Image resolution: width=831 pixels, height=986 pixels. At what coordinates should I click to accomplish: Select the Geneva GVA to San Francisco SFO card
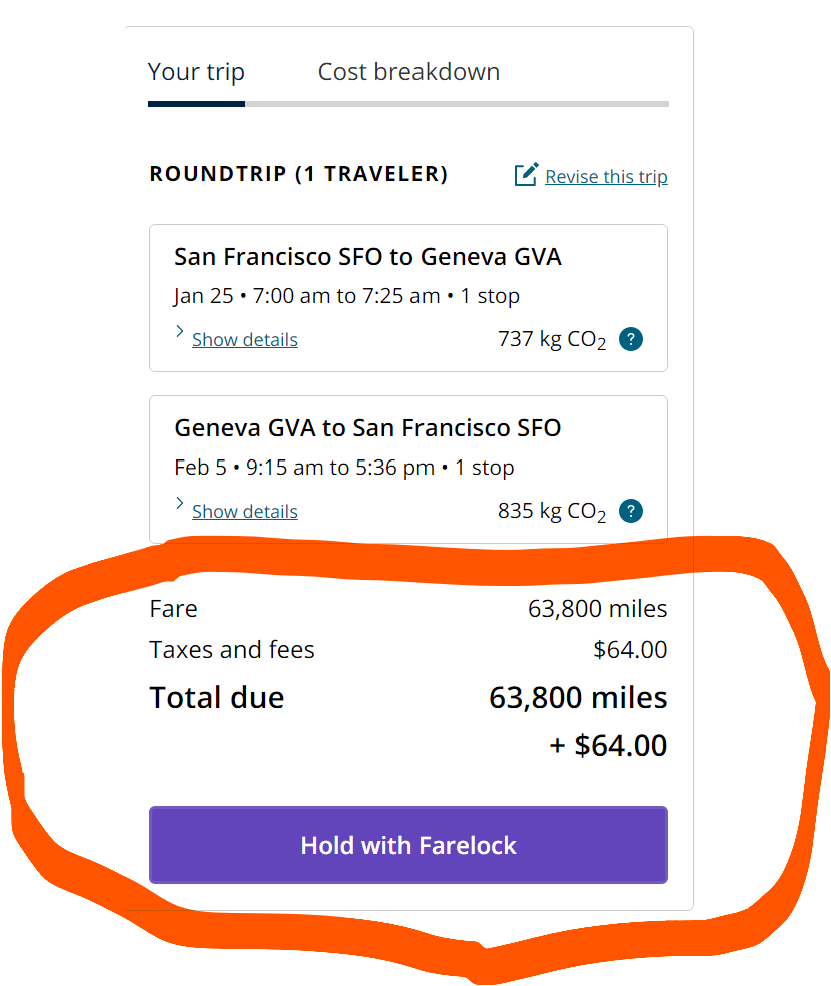(x=409, y=469)
